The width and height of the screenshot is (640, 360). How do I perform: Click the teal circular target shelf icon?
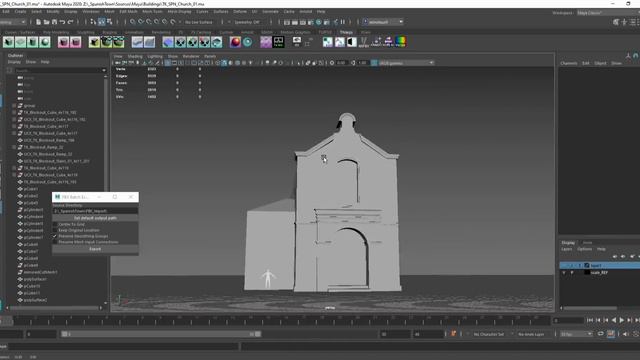(247, 42)
